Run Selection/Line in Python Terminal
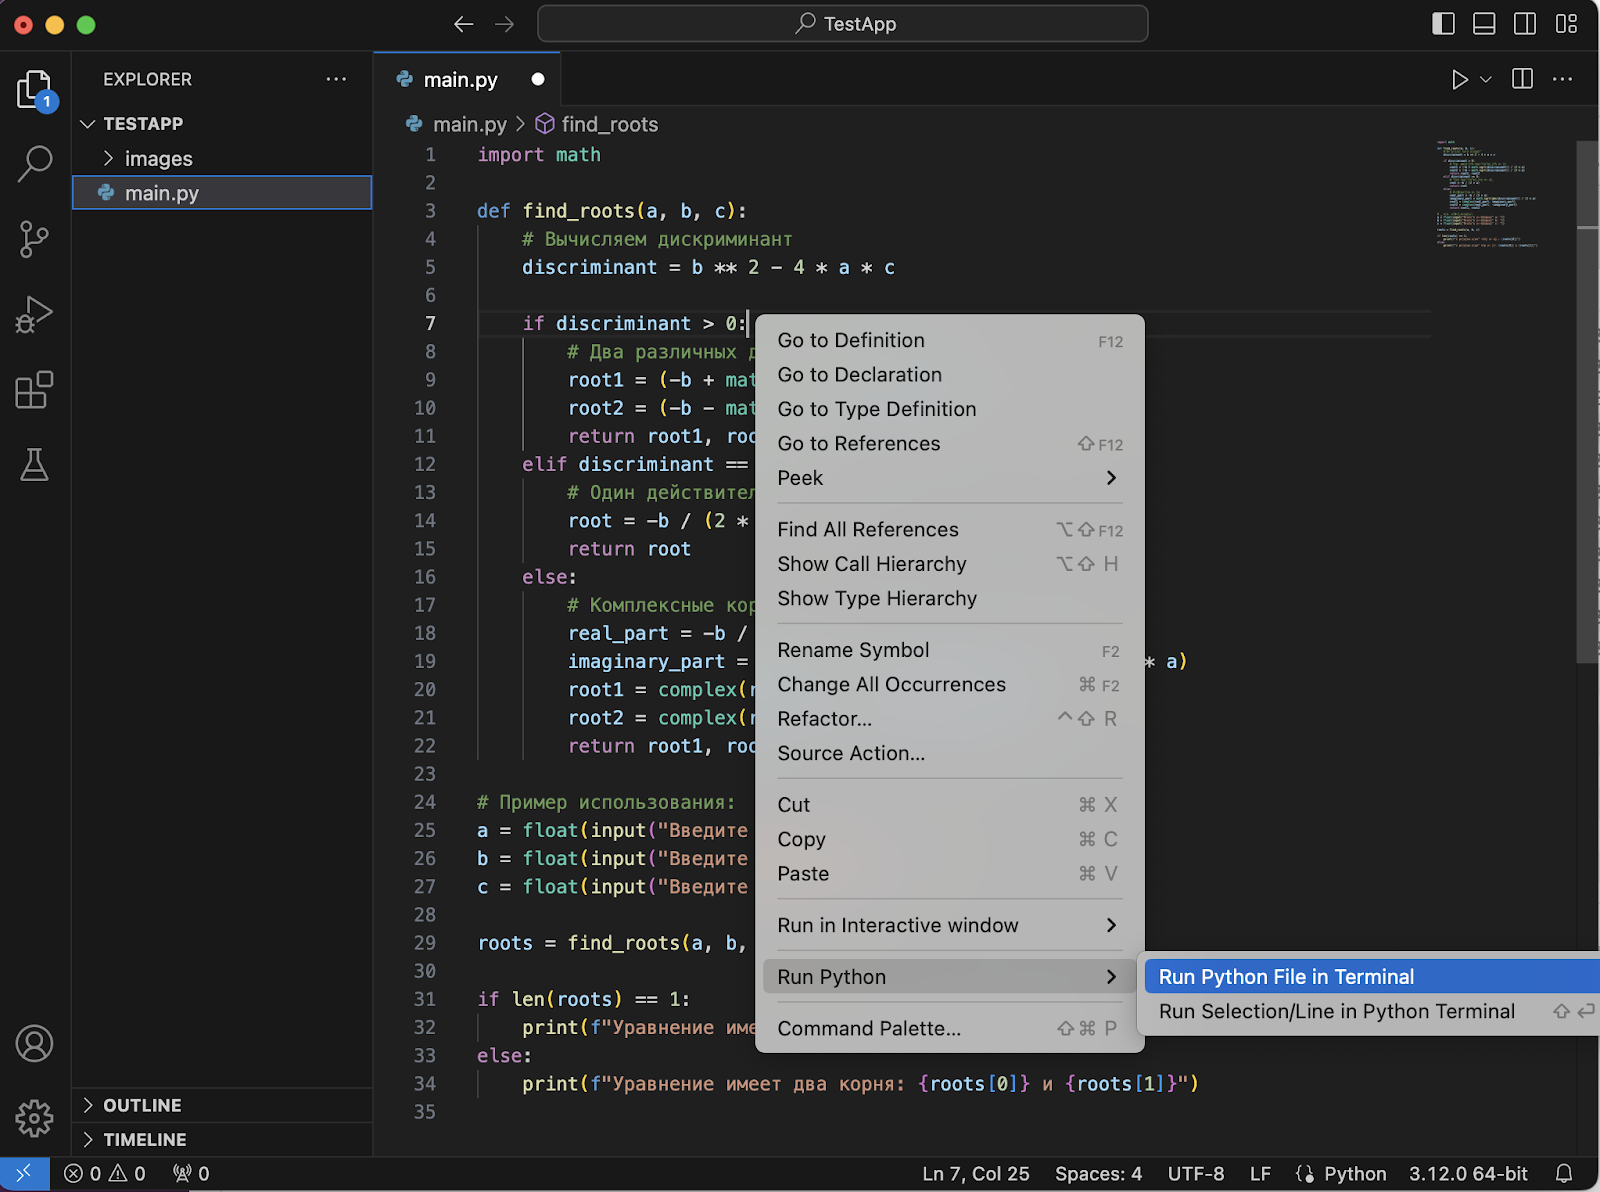 [x=1372, y=1012]
